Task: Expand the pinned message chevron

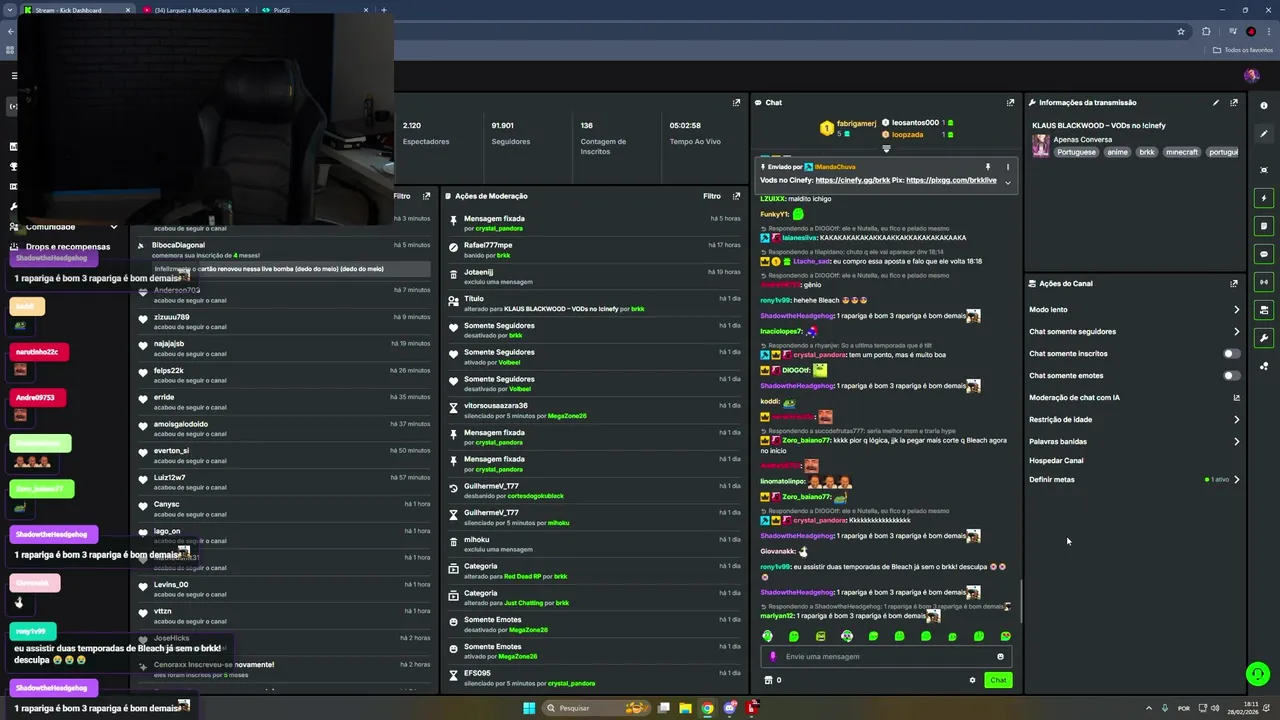Action: click(x=1007, y=182)
